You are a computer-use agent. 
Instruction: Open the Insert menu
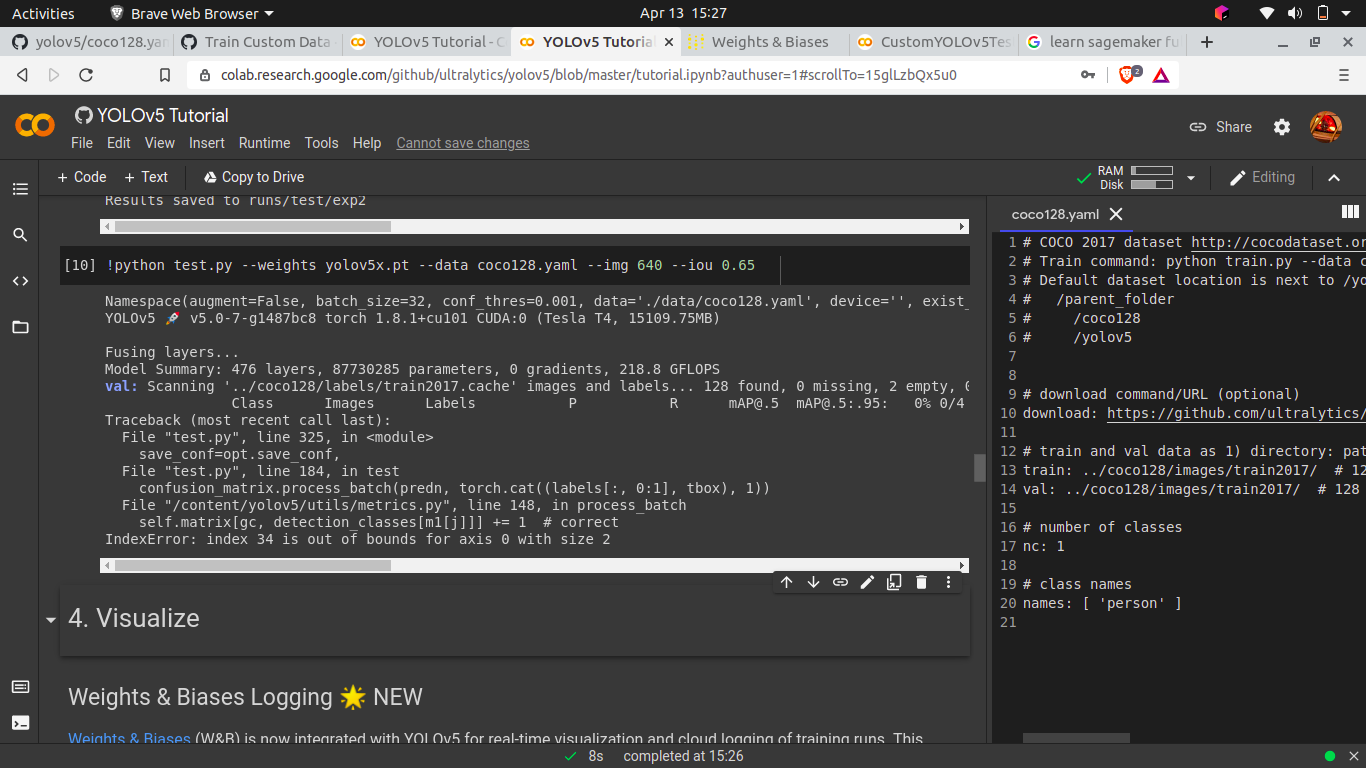point(207,143)
